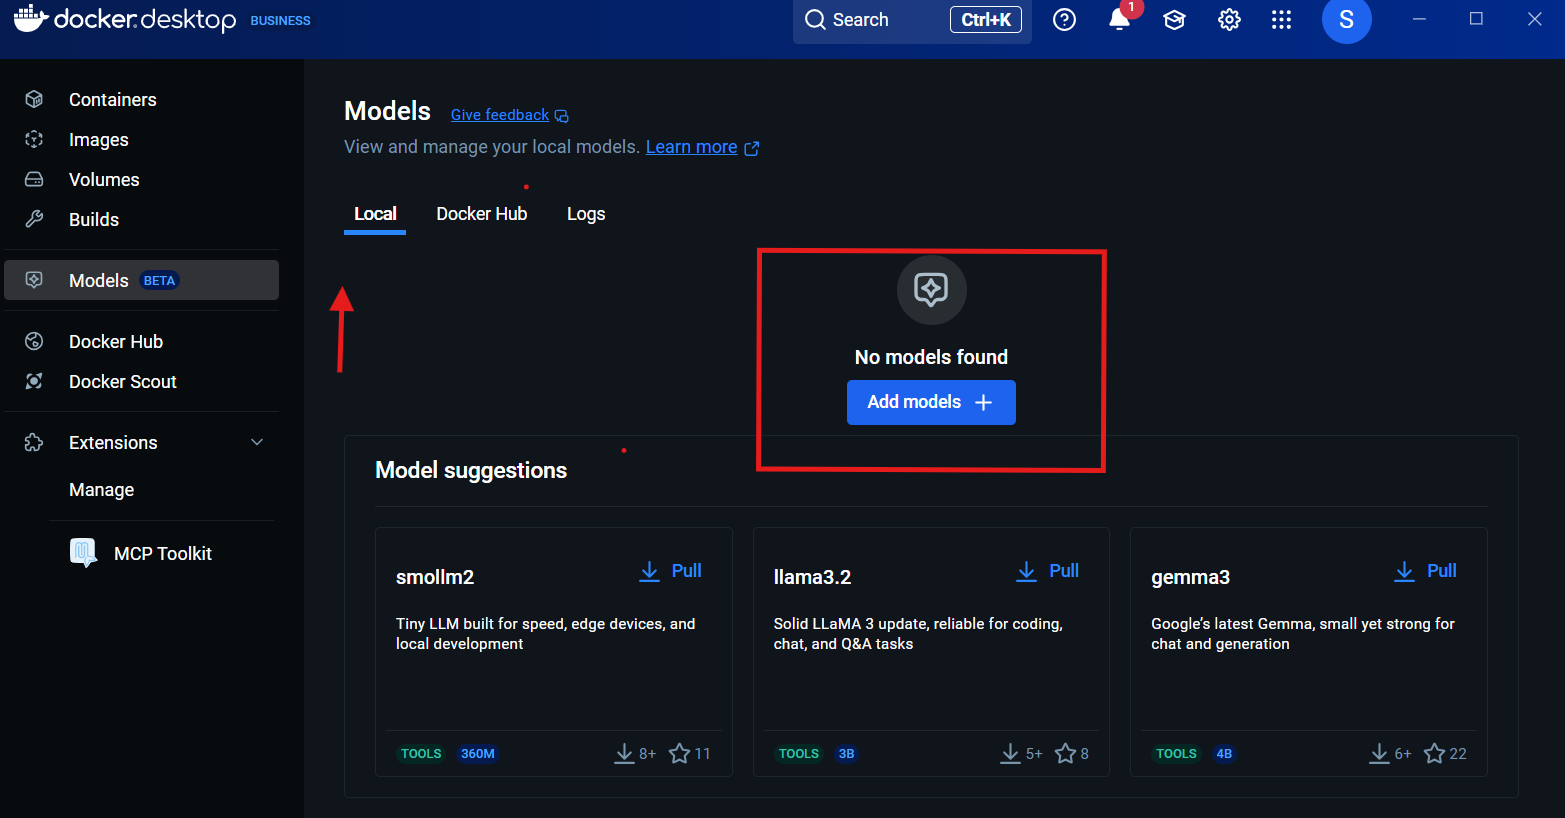This screenshot has height=818, width=1565.
Task: Open the Learn more link
Action: click(691, 147)
